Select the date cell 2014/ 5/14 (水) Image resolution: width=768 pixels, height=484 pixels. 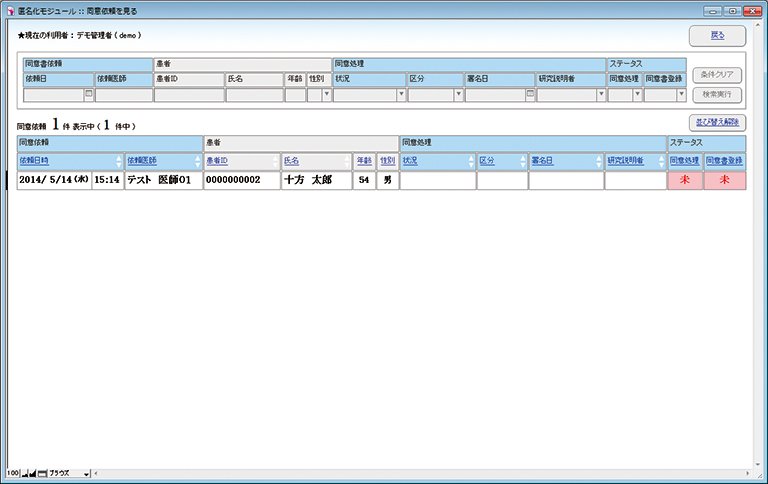54,180
